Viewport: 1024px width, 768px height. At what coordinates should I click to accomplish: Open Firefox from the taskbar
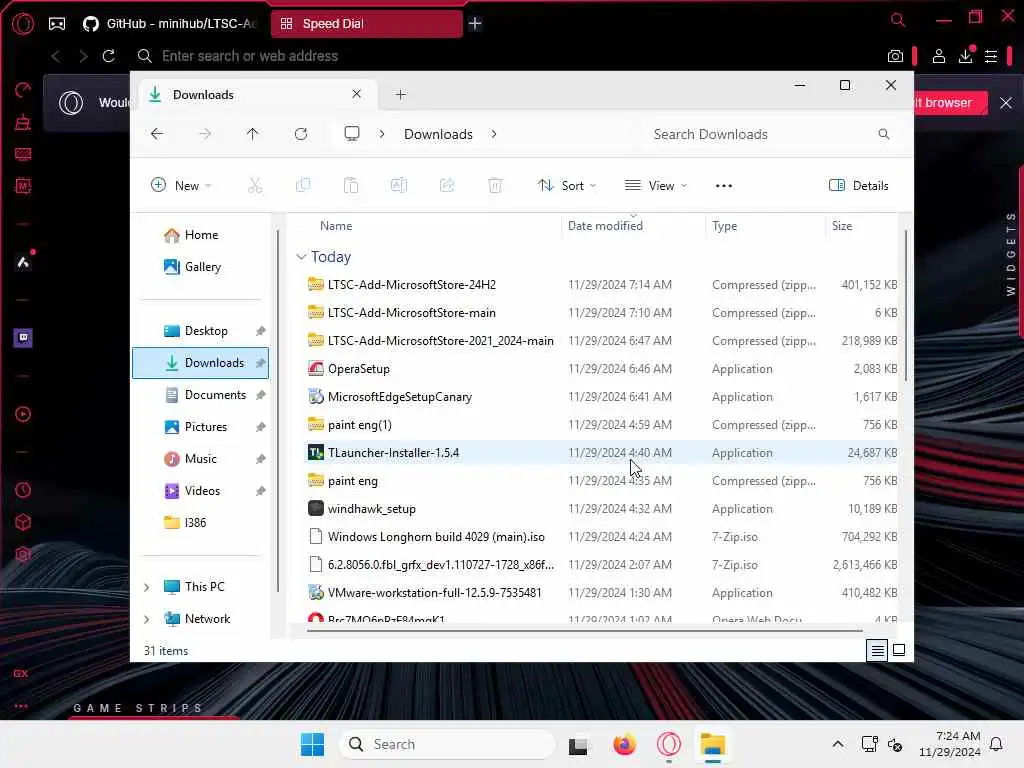coord(624,744)
